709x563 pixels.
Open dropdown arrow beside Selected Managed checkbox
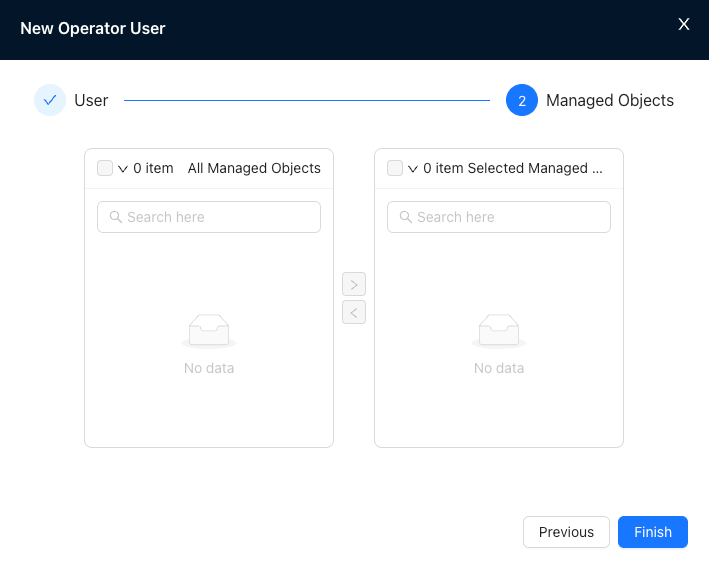[413, 169]
